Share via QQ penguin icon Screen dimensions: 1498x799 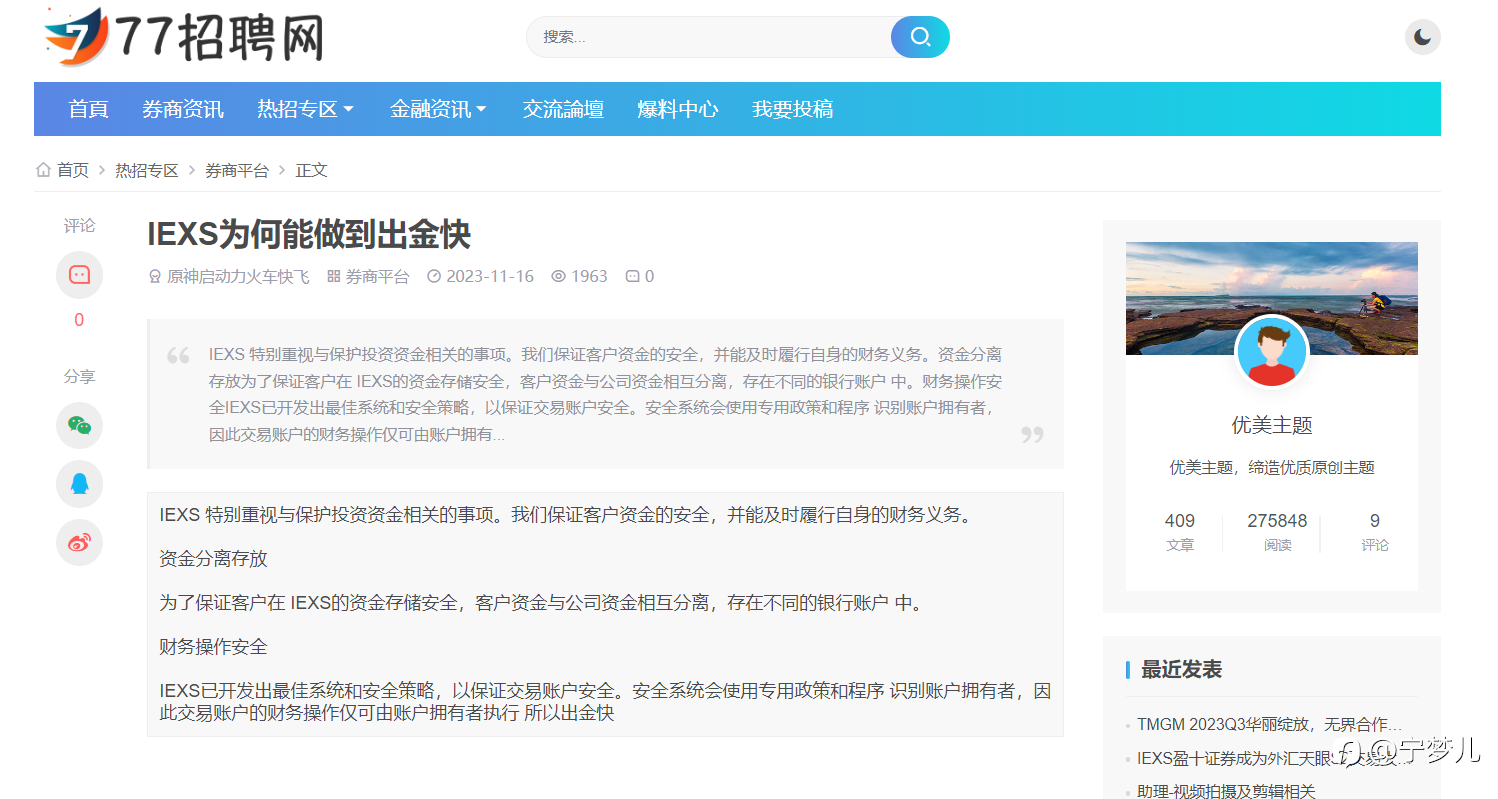coord(79,484)
